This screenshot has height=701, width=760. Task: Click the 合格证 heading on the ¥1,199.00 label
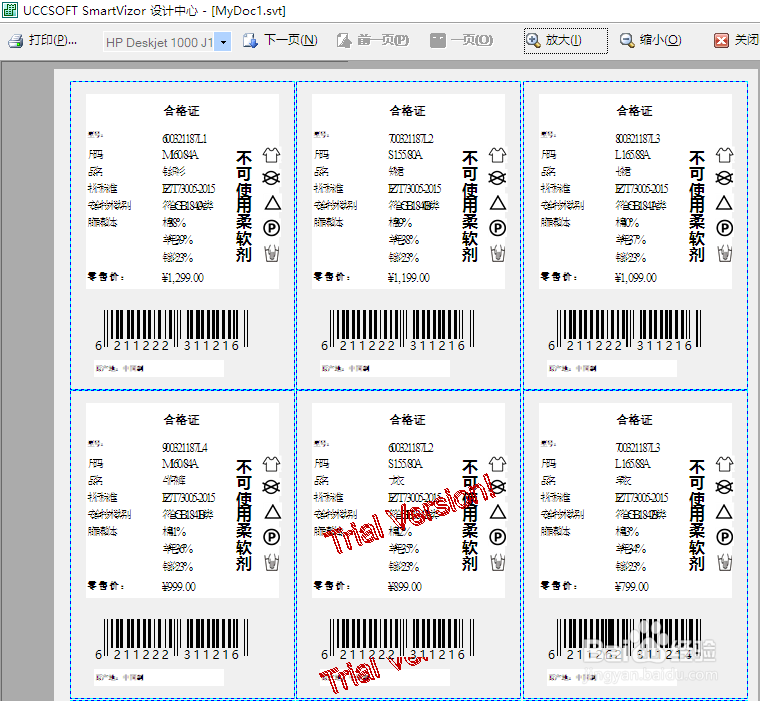click(408, 111)
